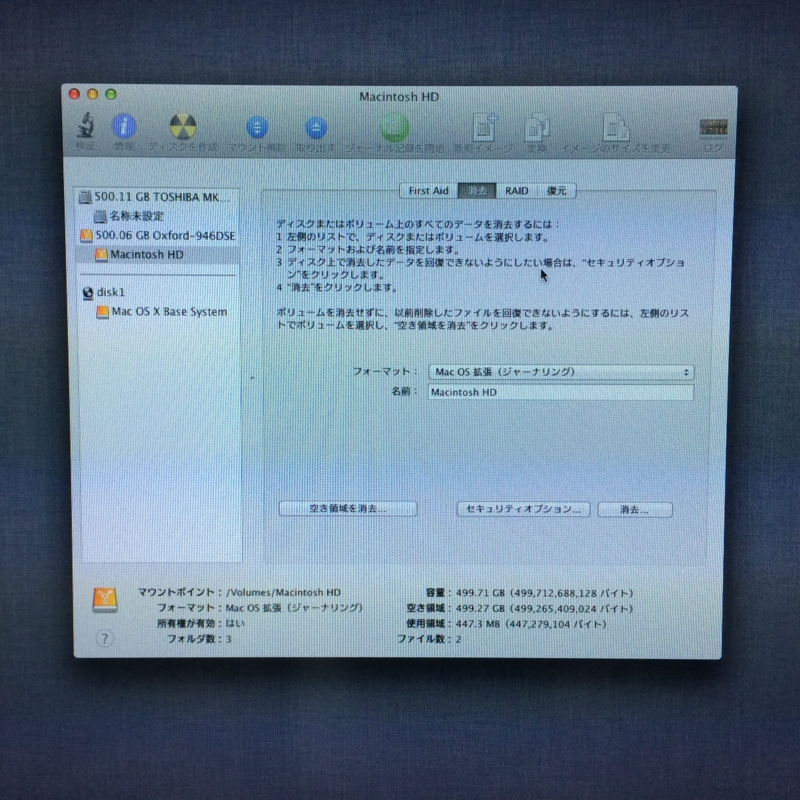Click the orange drive icon beside マウントポイント
The height and width of the screenshot is (800, 800).
coord(105,600)
